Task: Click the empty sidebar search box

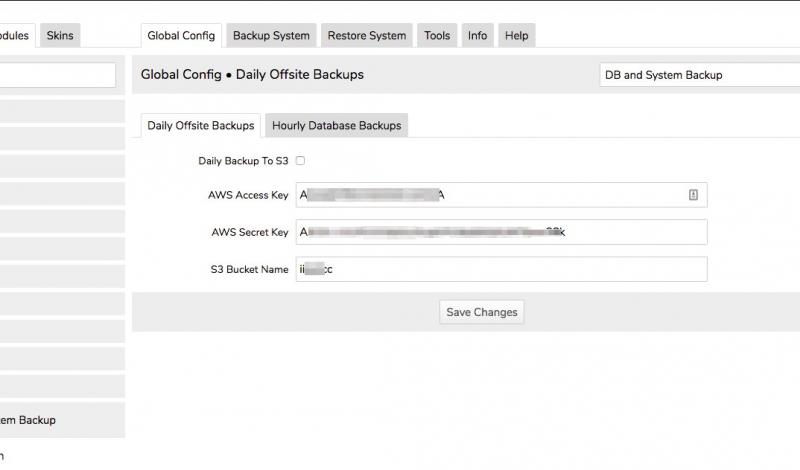Action: (57, 75)
